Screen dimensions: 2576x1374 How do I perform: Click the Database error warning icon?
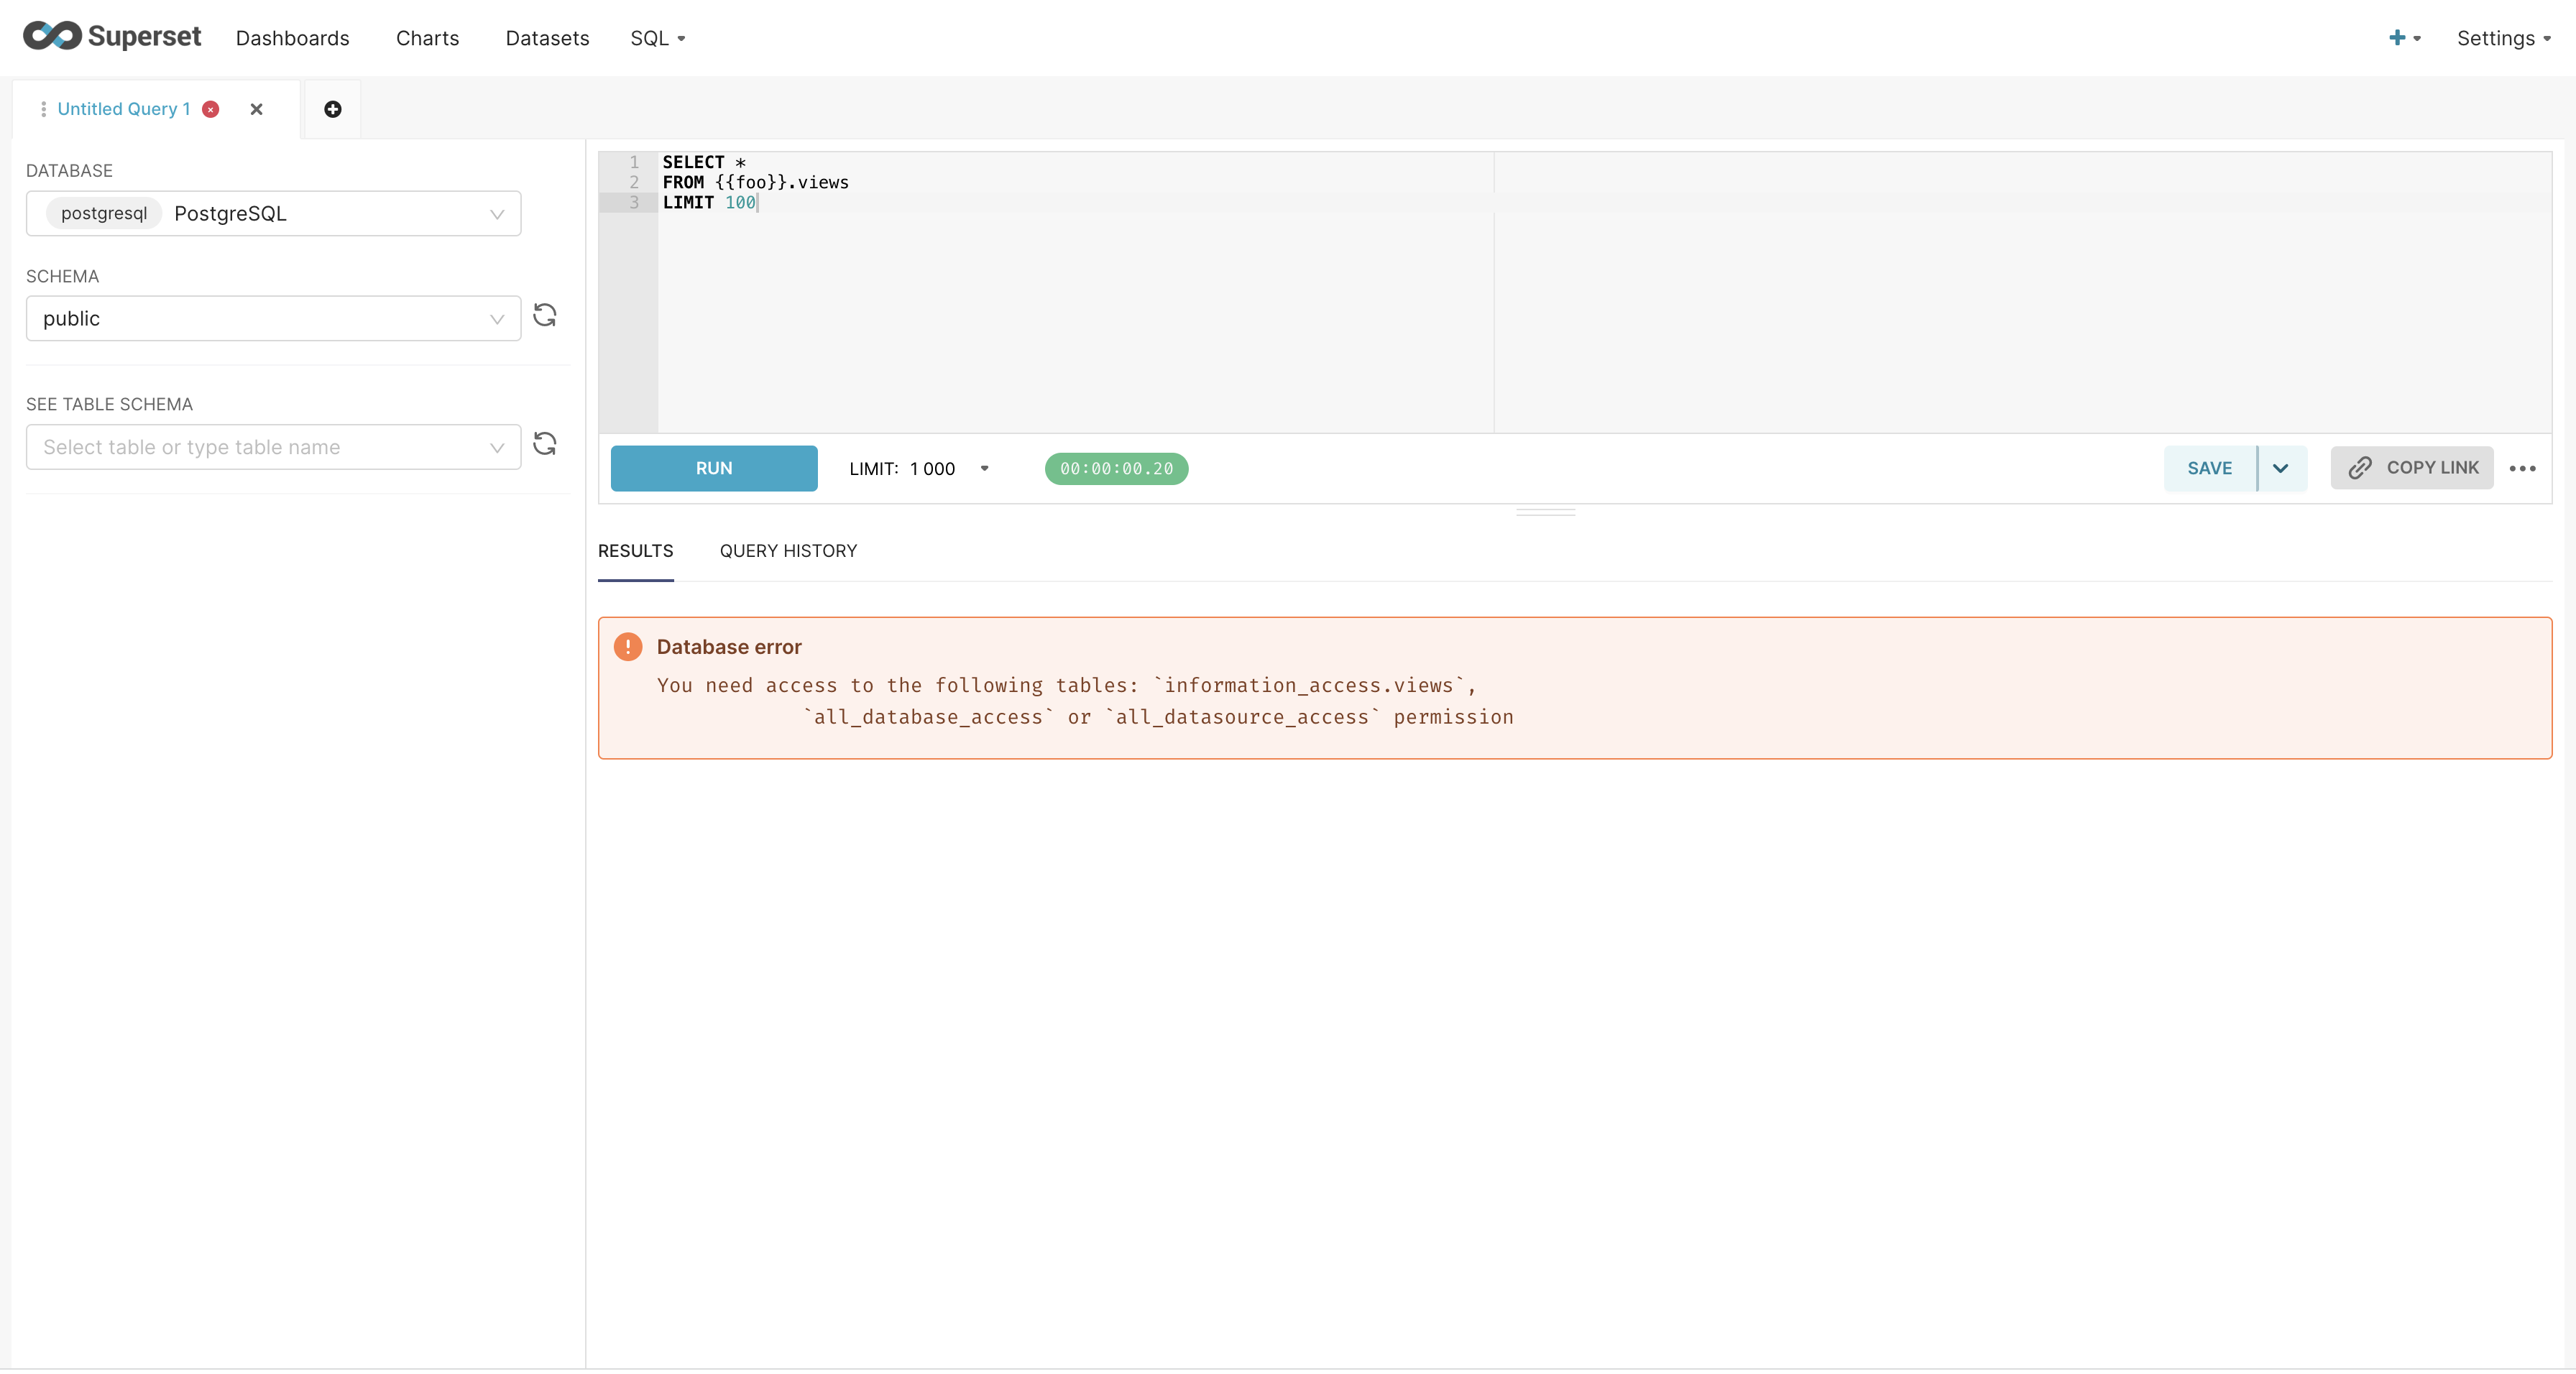(x=628, y=647)
